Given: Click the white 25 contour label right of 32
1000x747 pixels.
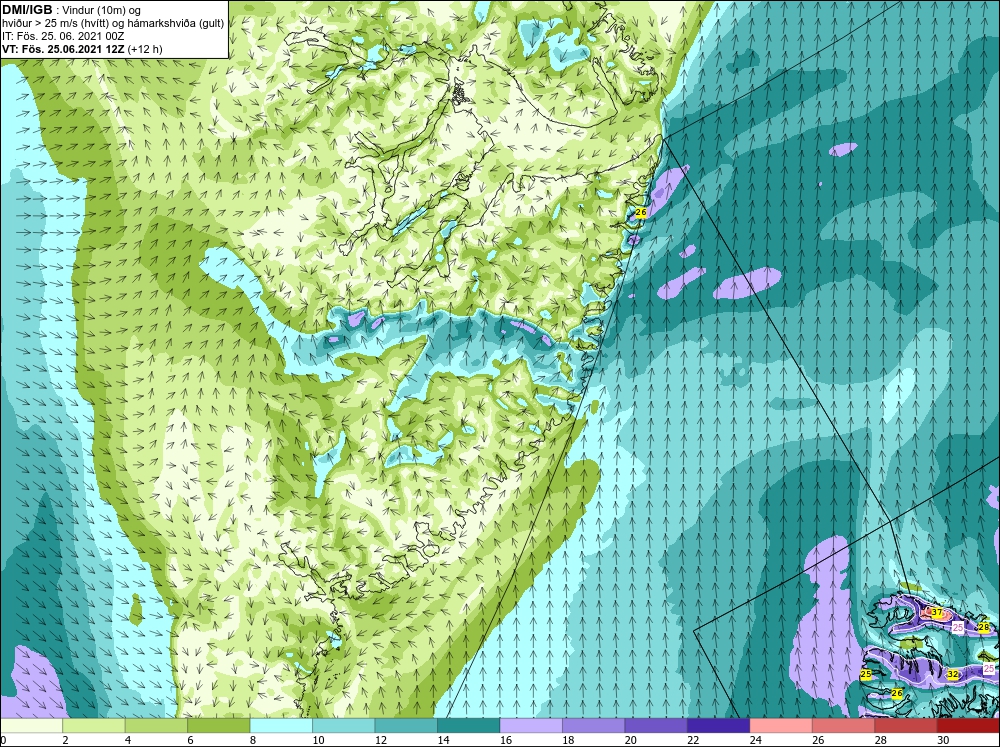Looking at the screenshot, I should tap(989, 669).
